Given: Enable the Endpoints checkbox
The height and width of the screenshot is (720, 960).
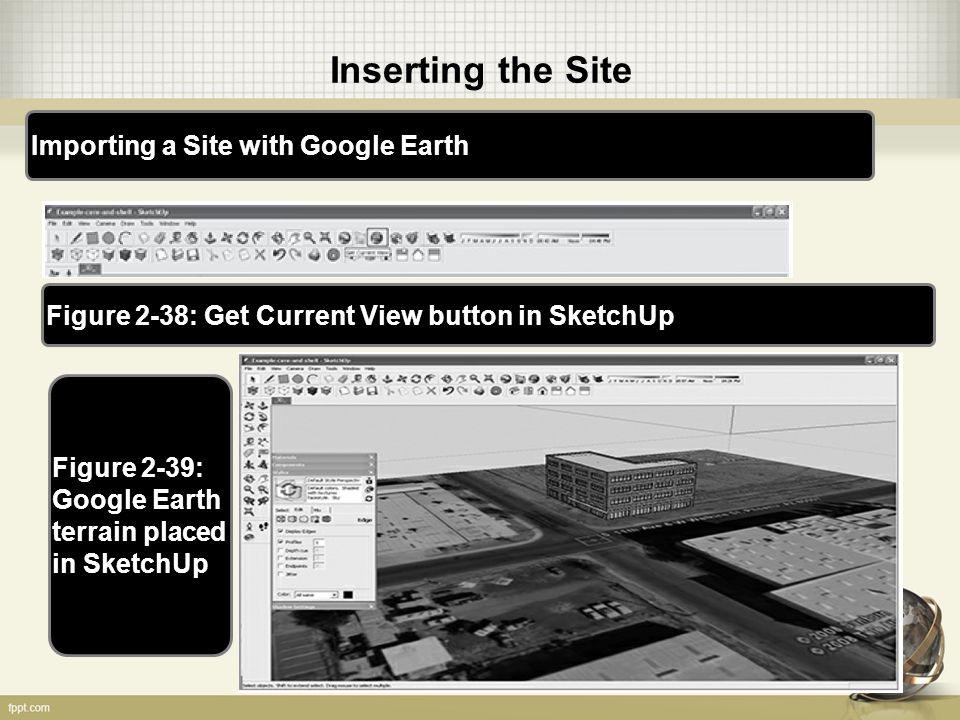Looking at the screenshot, I should coord(280,566).
